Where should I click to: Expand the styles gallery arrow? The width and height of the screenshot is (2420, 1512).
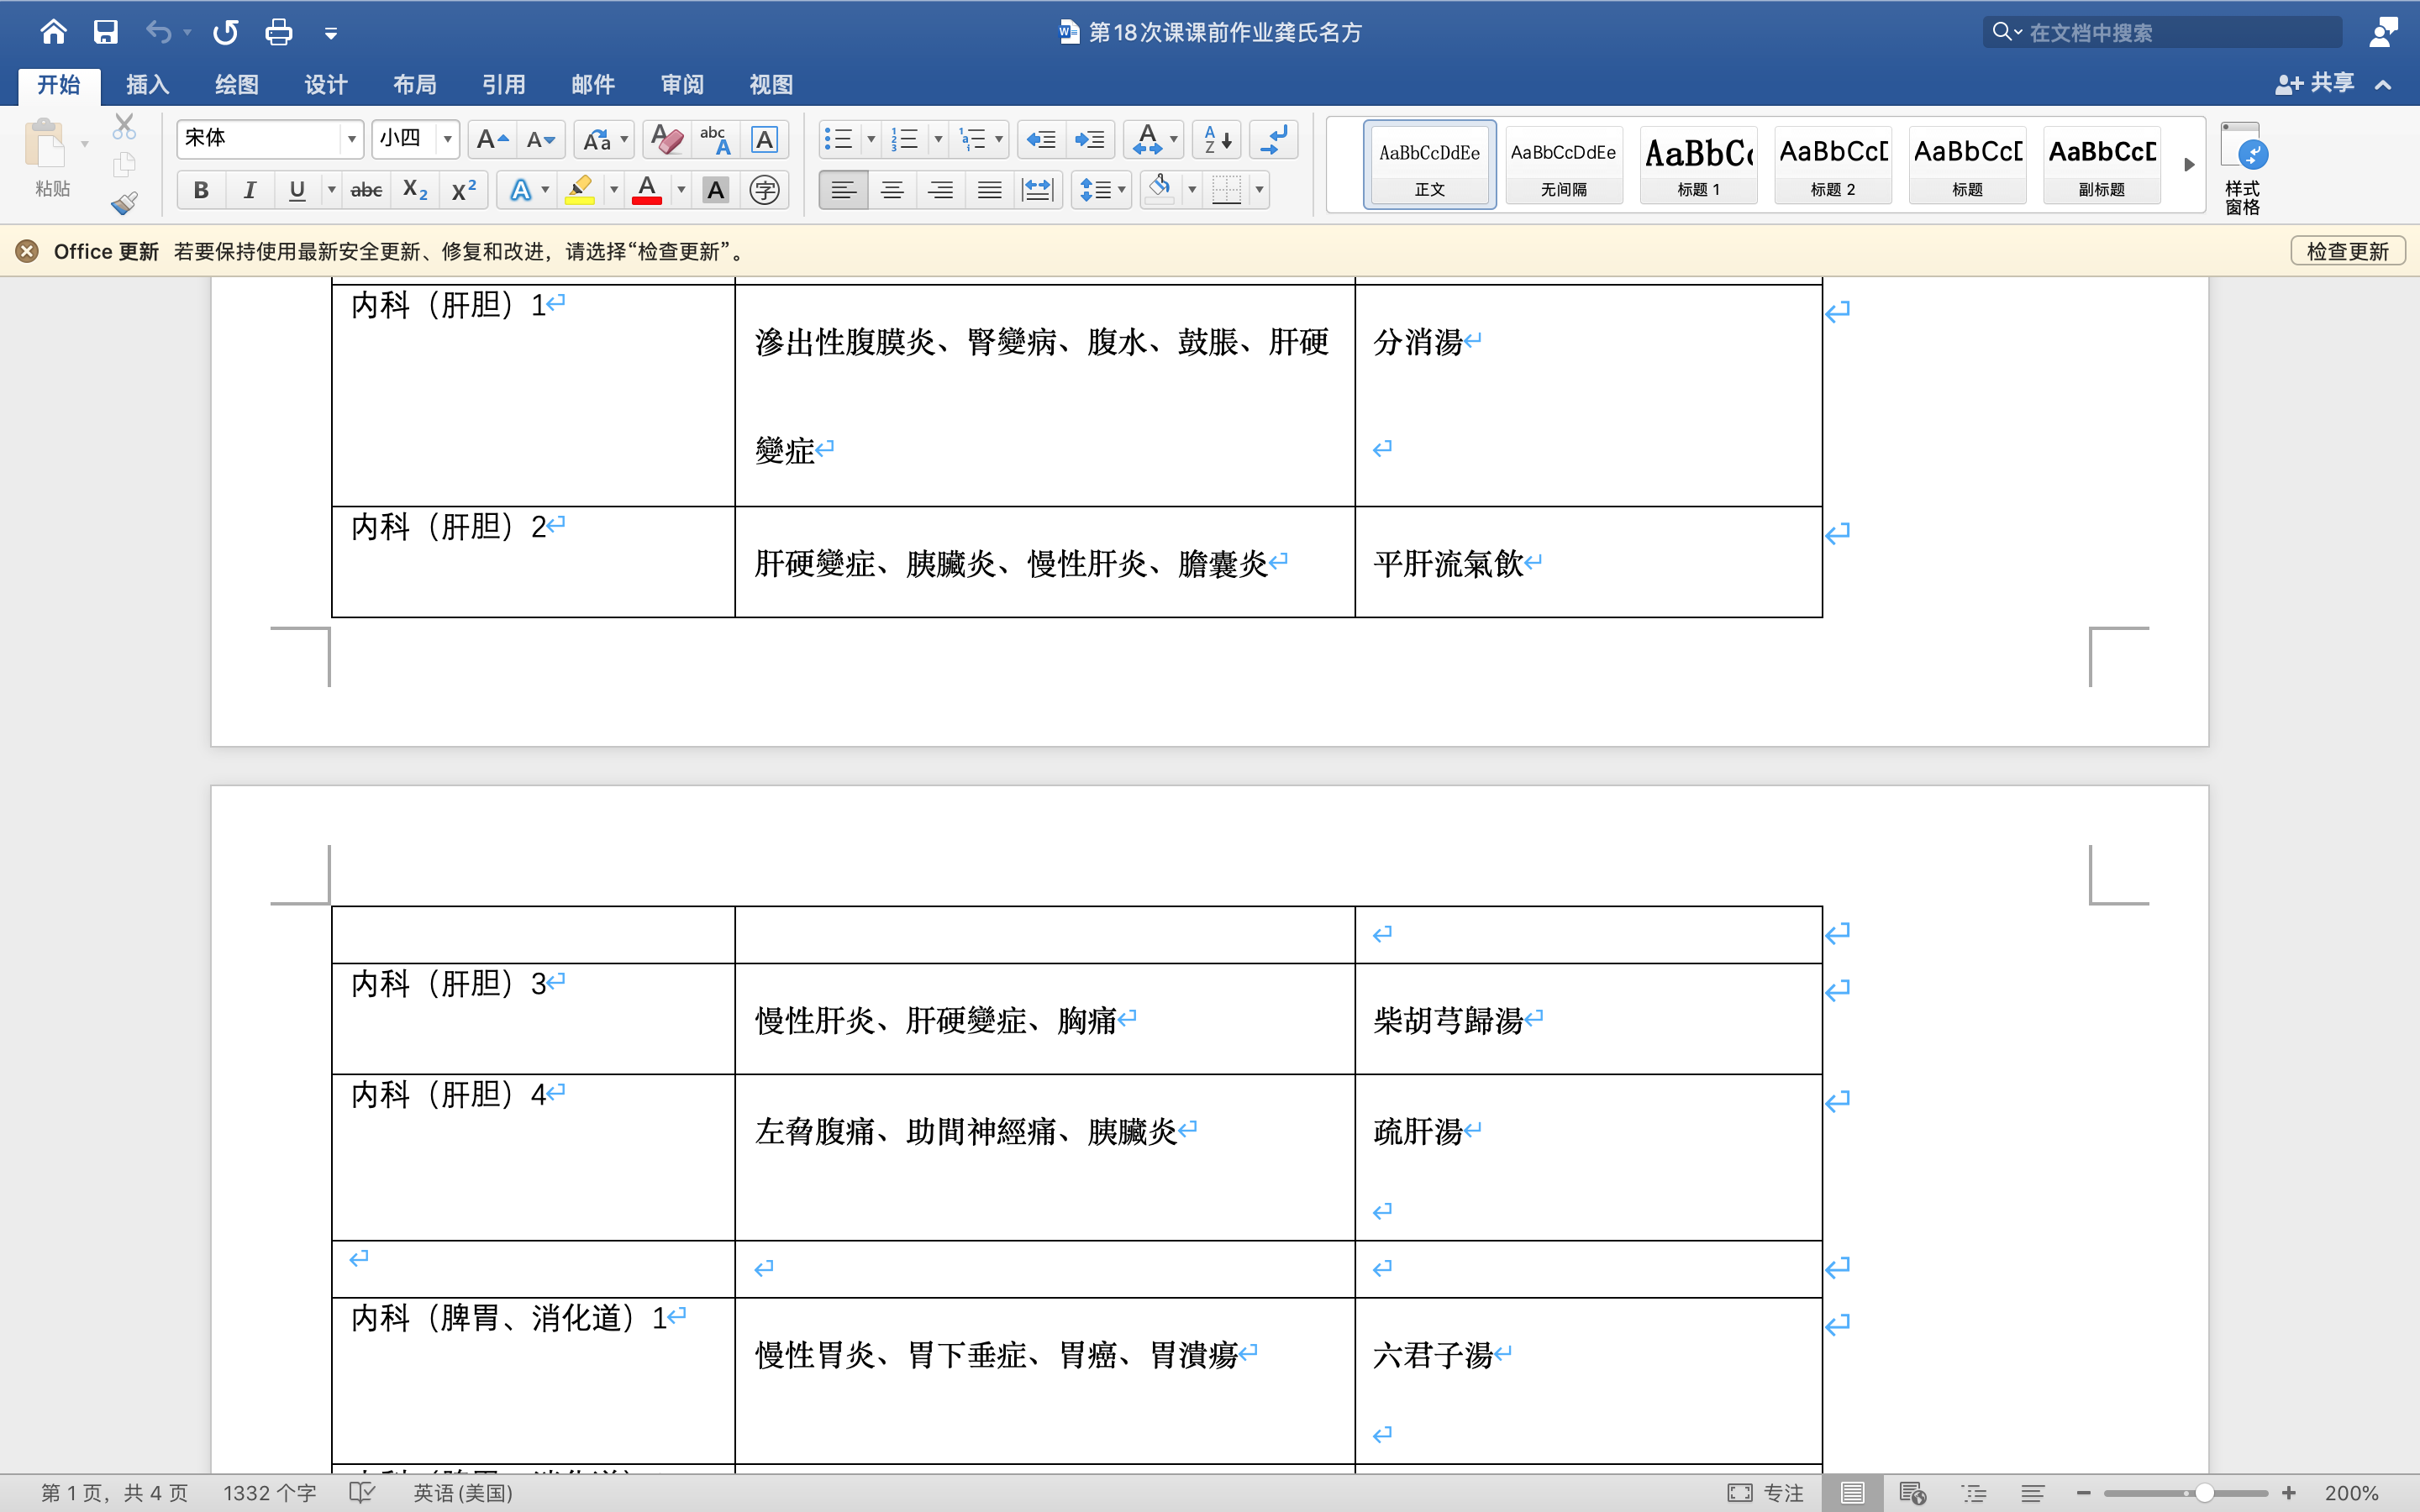point(2189,165)
